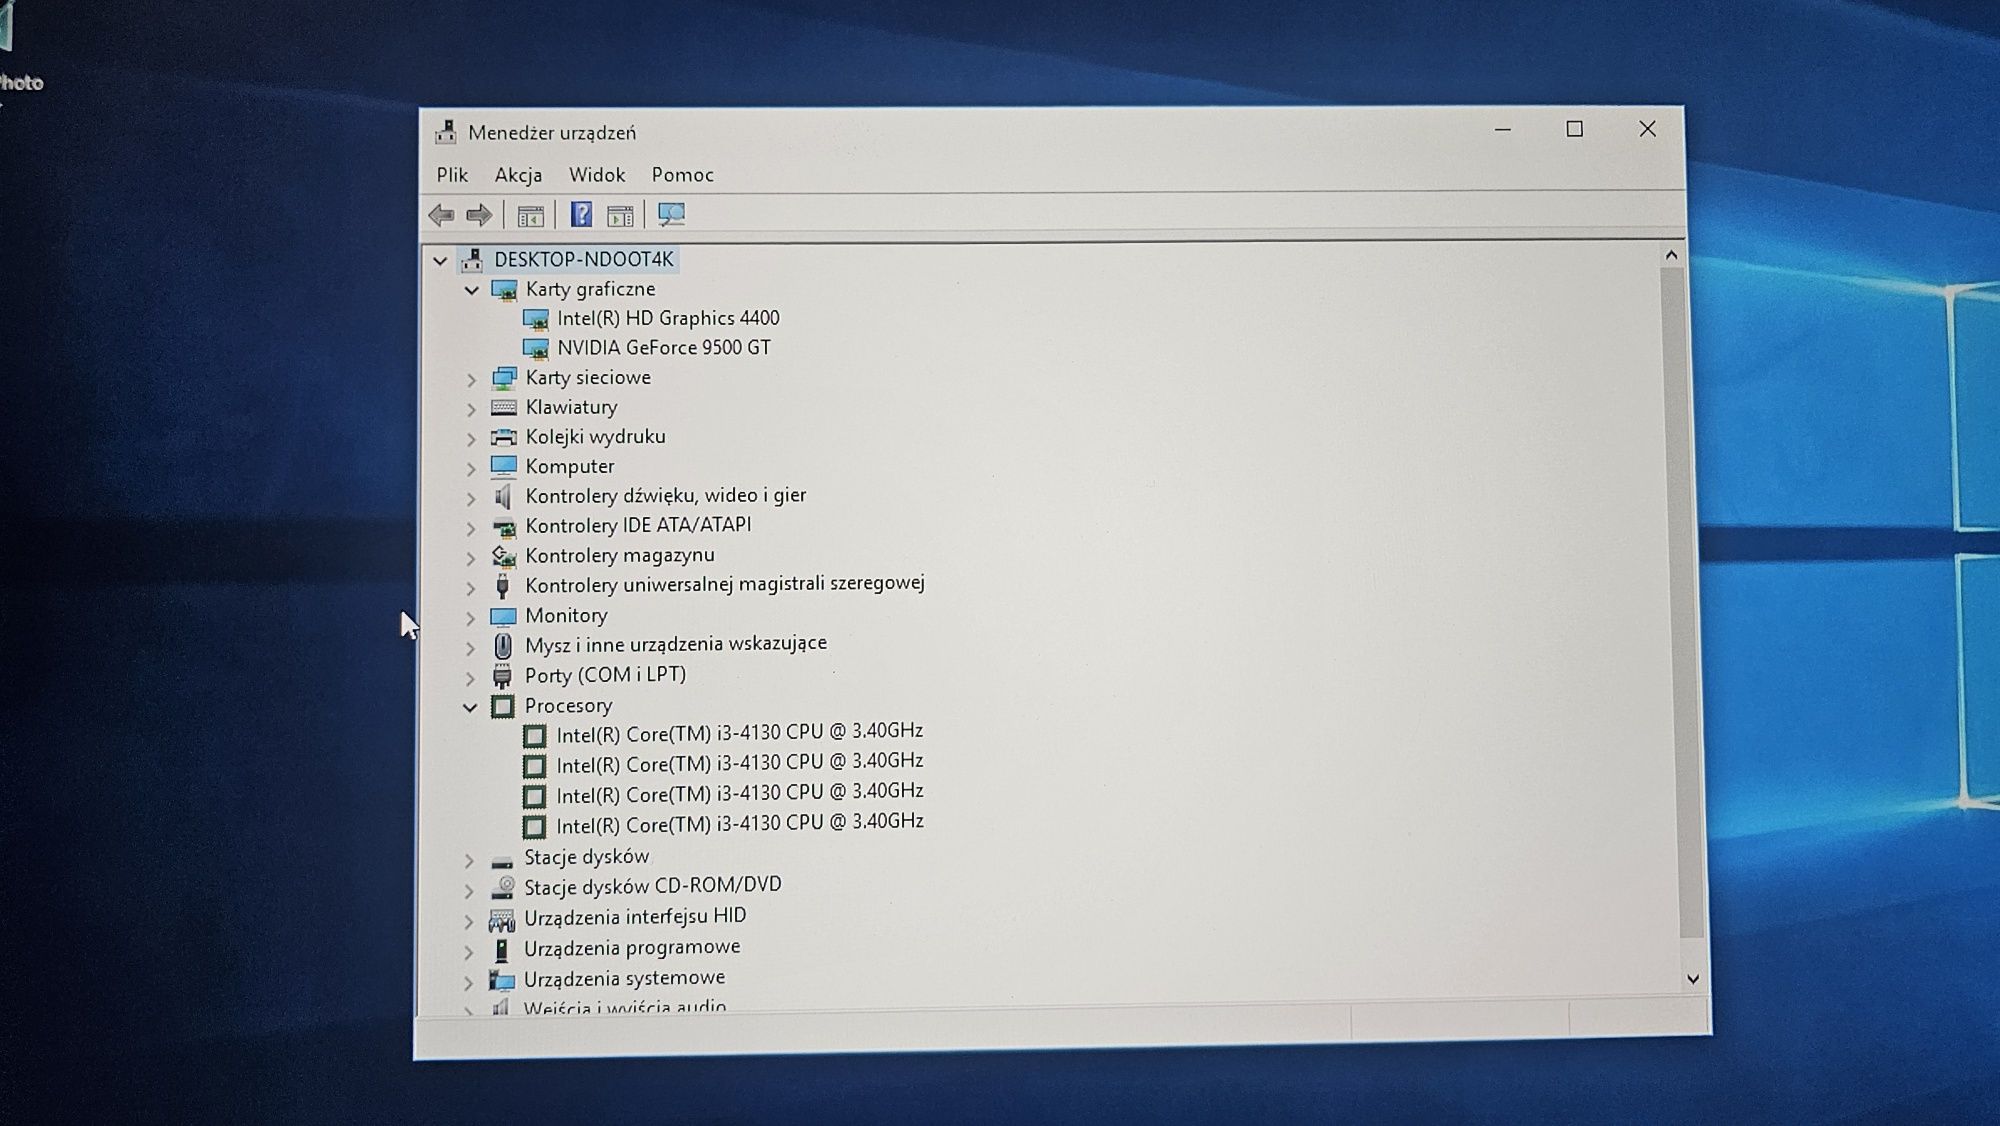Expand the Stacje dysków category
The width and height of the screenshot is (2000, 1126).
469,860
